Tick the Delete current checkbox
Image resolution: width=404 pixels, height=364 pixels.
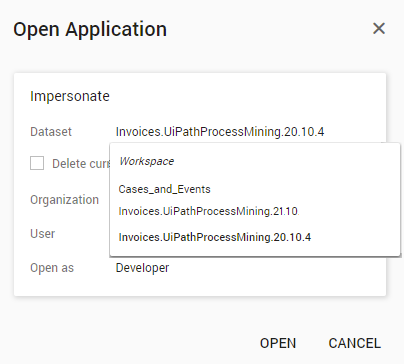[37, 163]
